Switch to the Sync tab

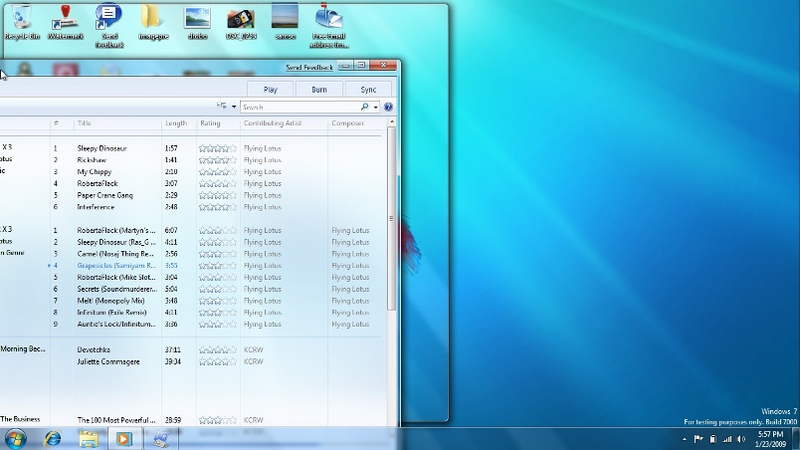coord(368,89)
